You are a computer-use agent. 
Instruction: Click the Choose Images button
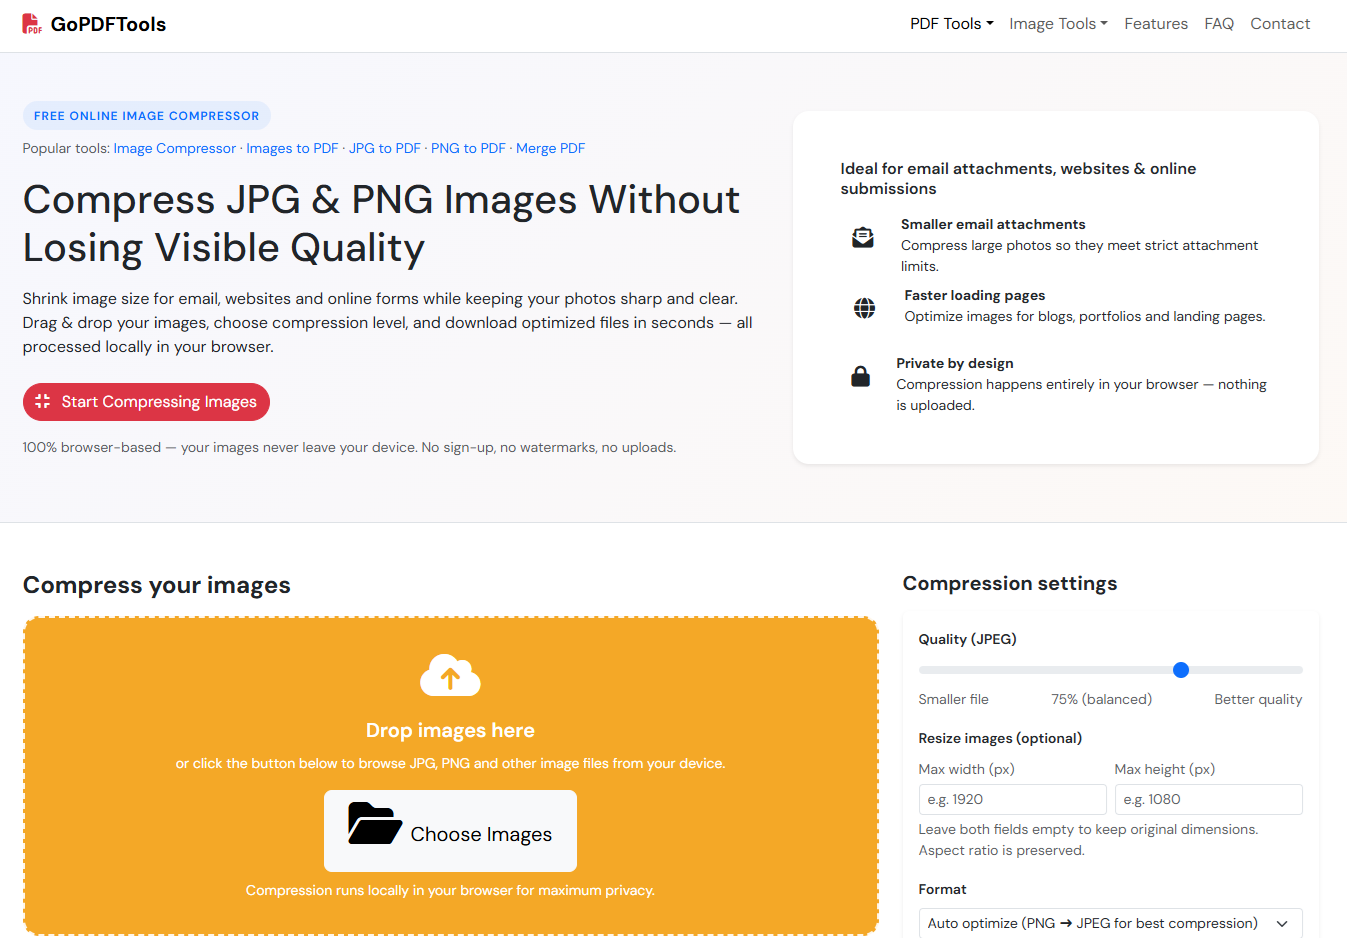tap(450, 830)
